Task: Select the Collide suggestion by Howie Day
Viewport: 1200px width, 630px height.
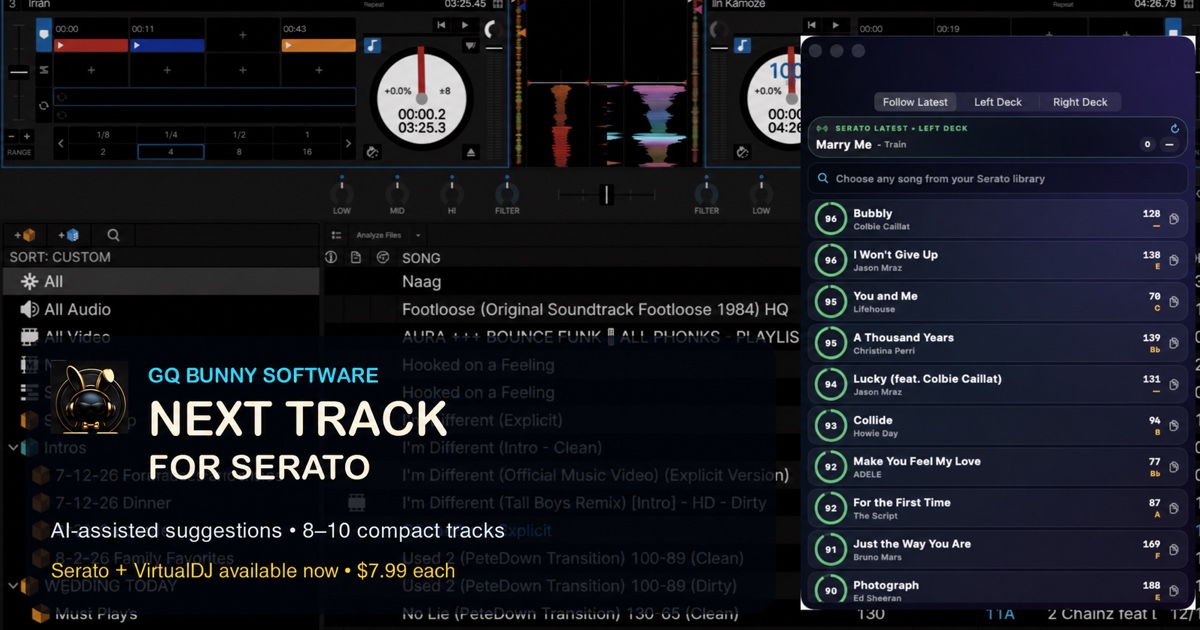Action: point(998,426)
